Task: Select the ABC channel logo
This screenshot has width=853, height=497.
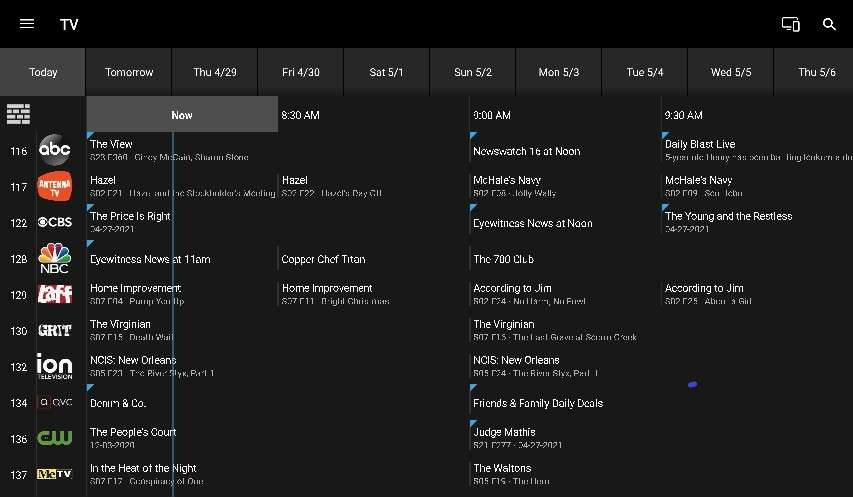Action: point(54,151)
